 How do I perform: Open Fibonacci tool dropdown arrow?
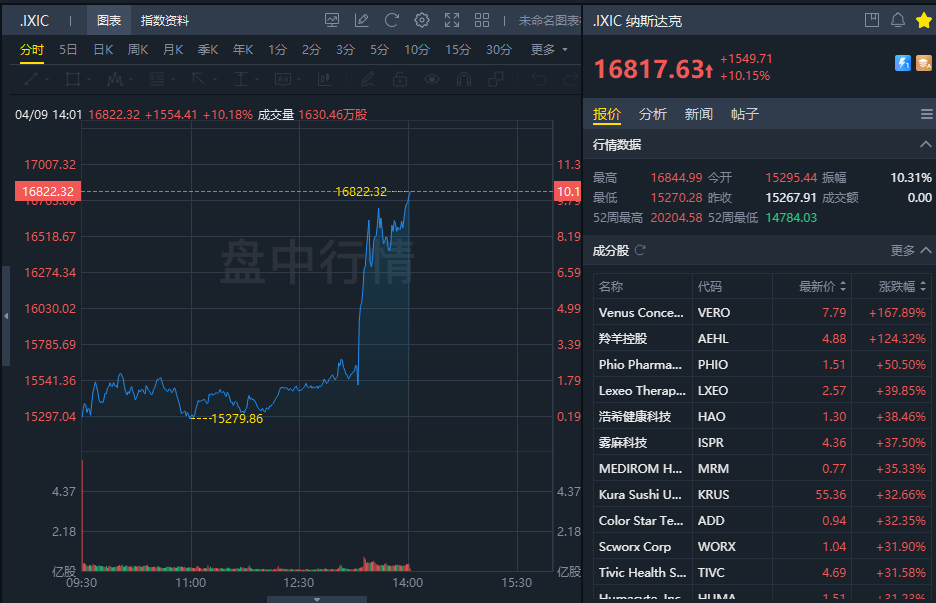[173, 79]
